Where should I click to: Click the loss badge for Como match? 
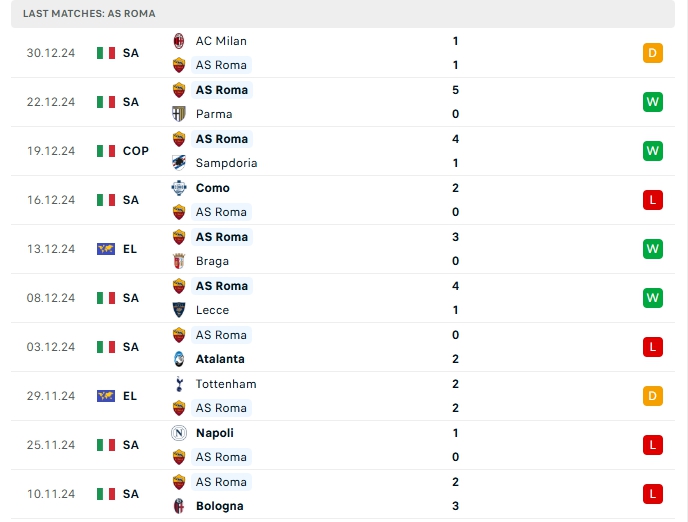point(653,200)
